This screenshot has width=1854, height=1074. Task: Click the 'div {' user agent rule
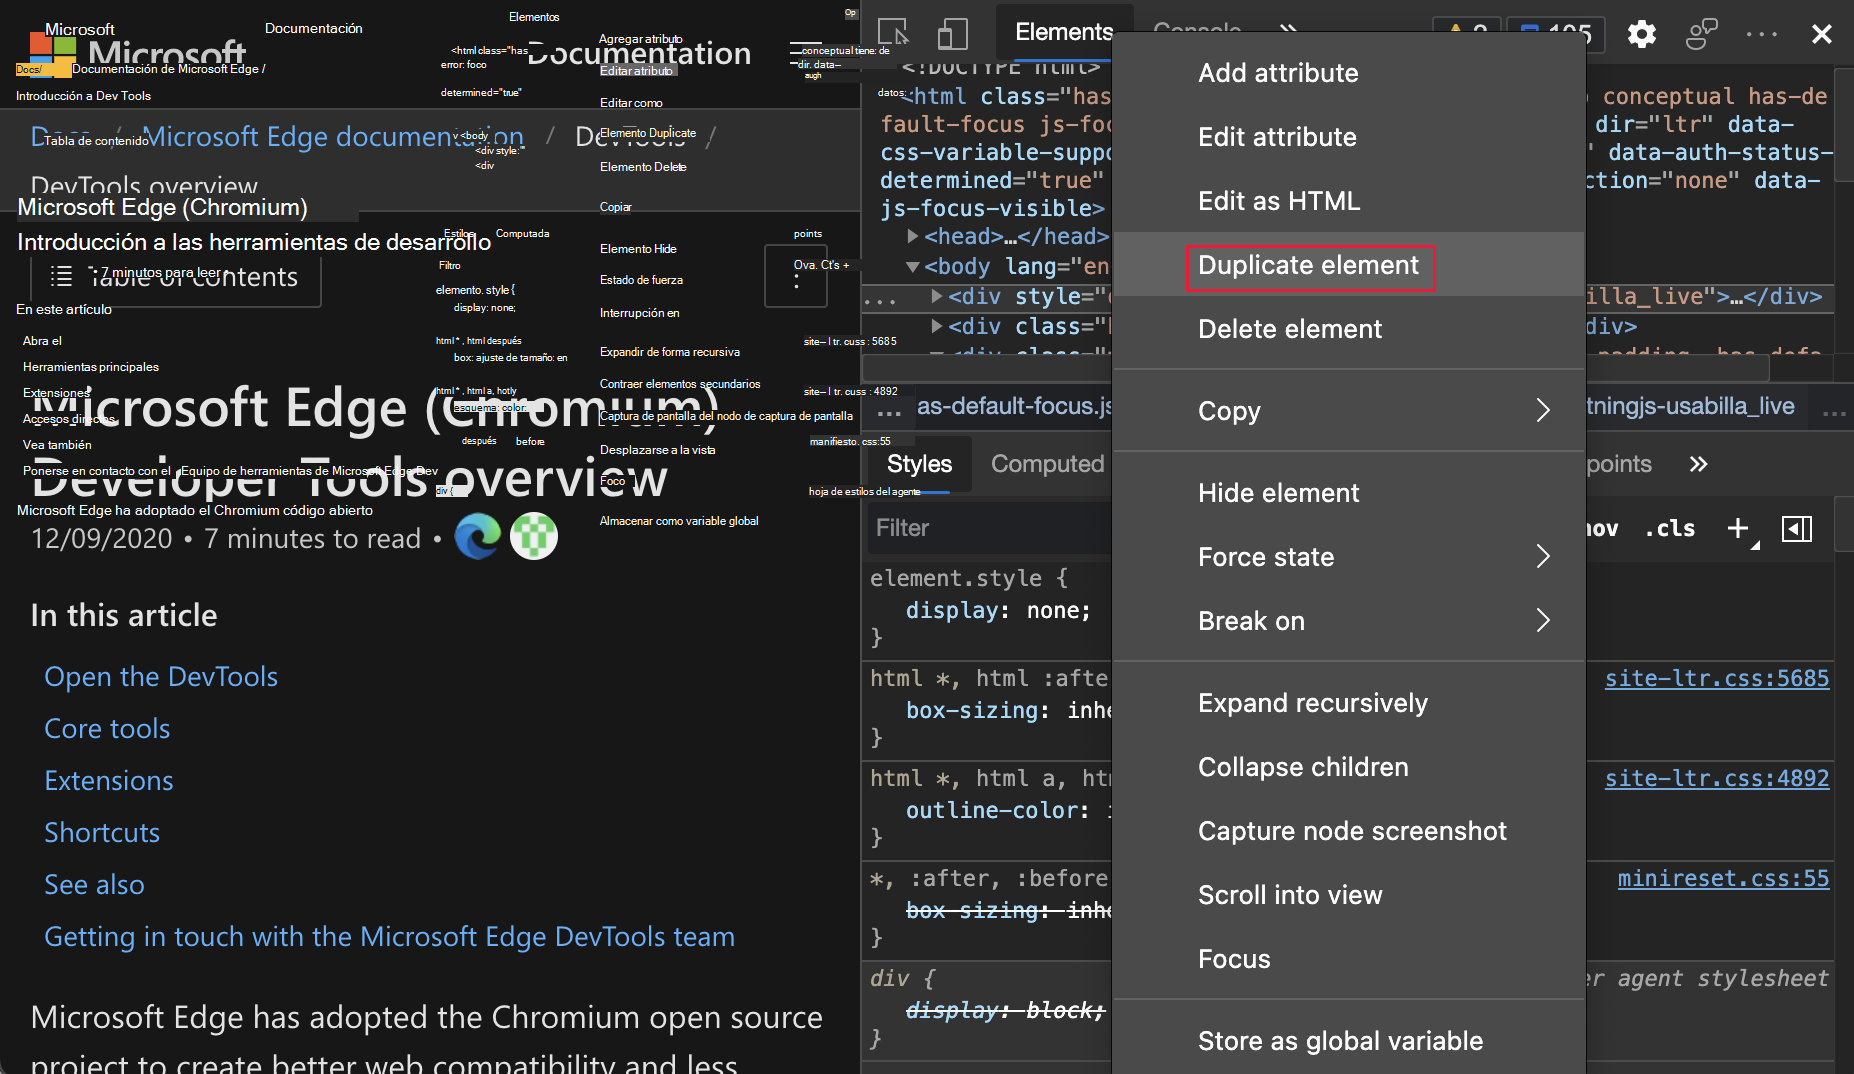902,978
